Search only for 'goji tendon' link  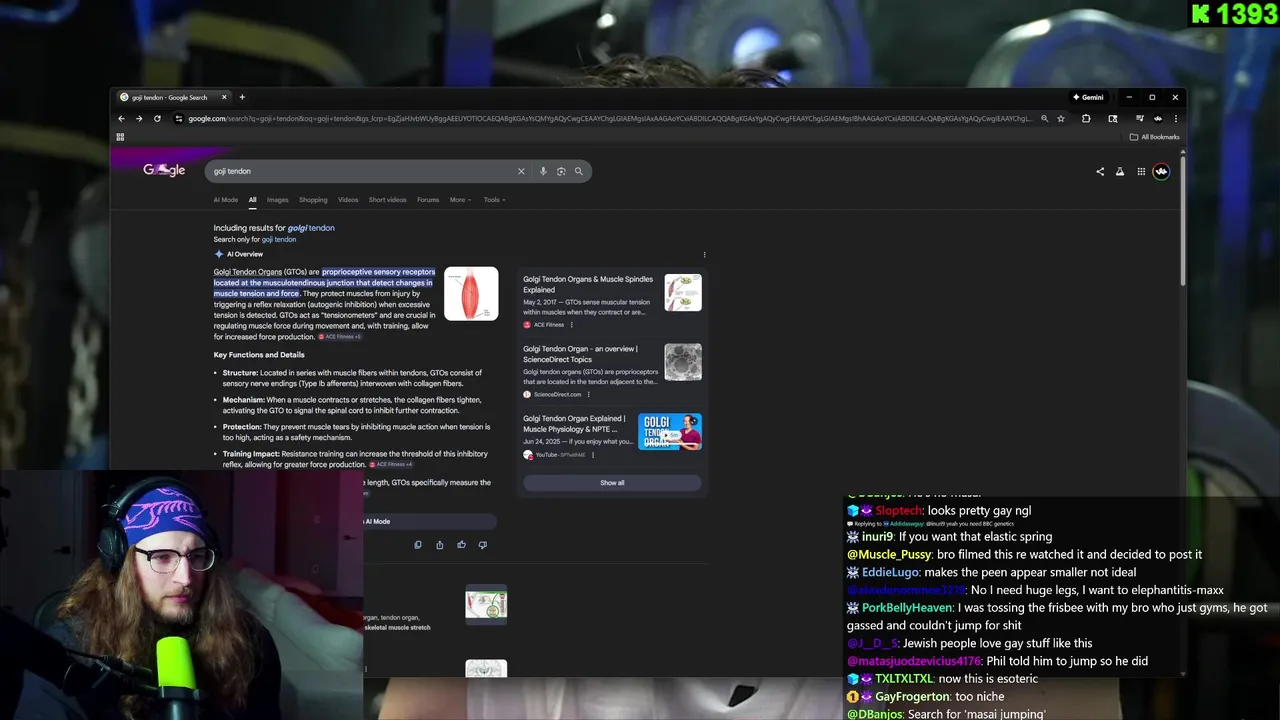[x=279, y=240]
